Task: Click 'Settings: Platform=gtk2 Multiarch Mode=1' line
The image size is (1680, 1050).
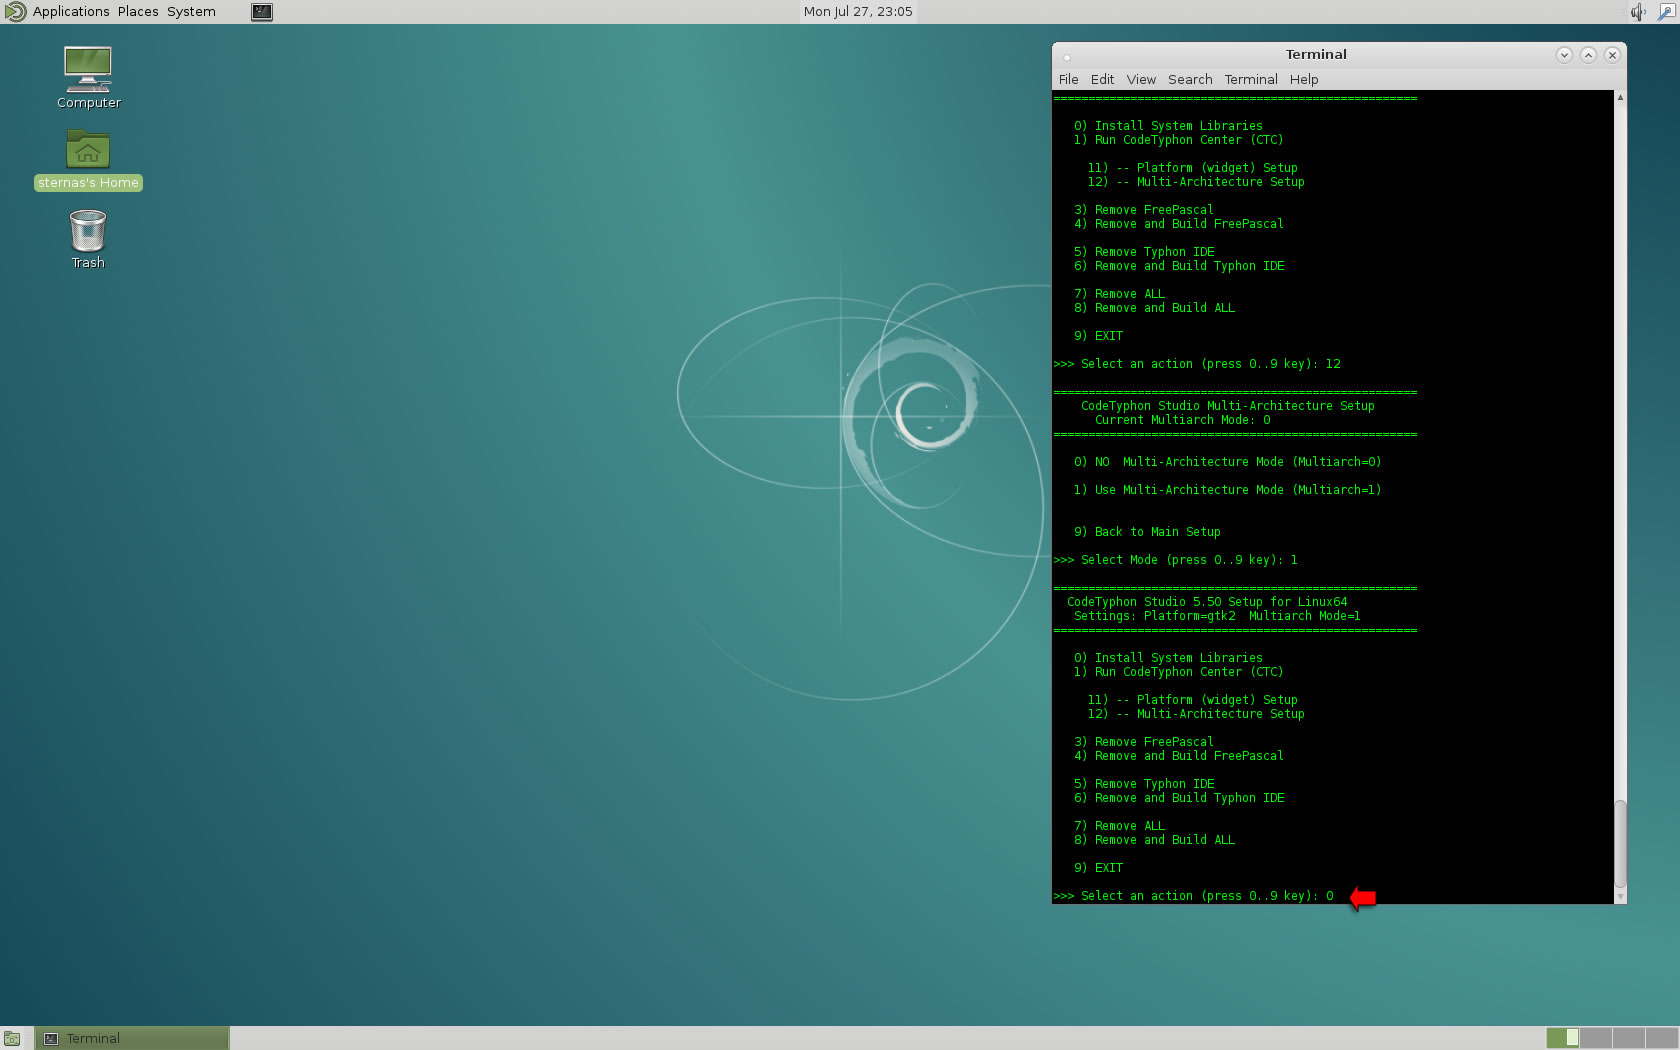Action: (1217, 616)
